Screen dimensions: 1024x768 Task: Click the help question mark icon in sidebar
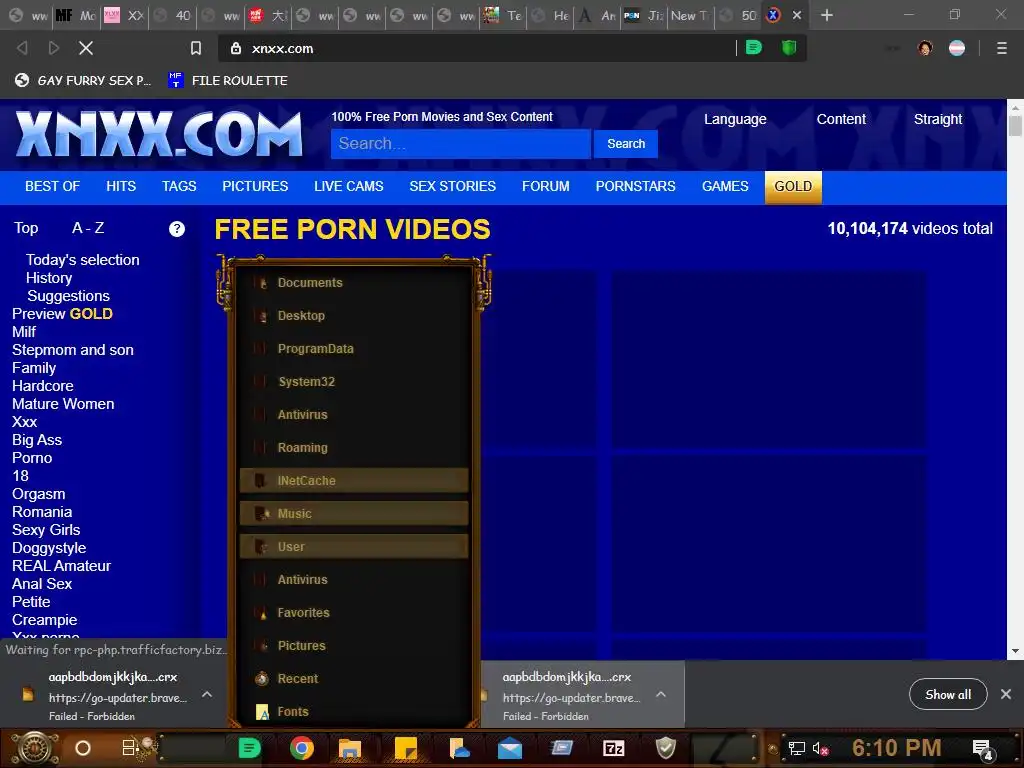click(x=177, y=229)
